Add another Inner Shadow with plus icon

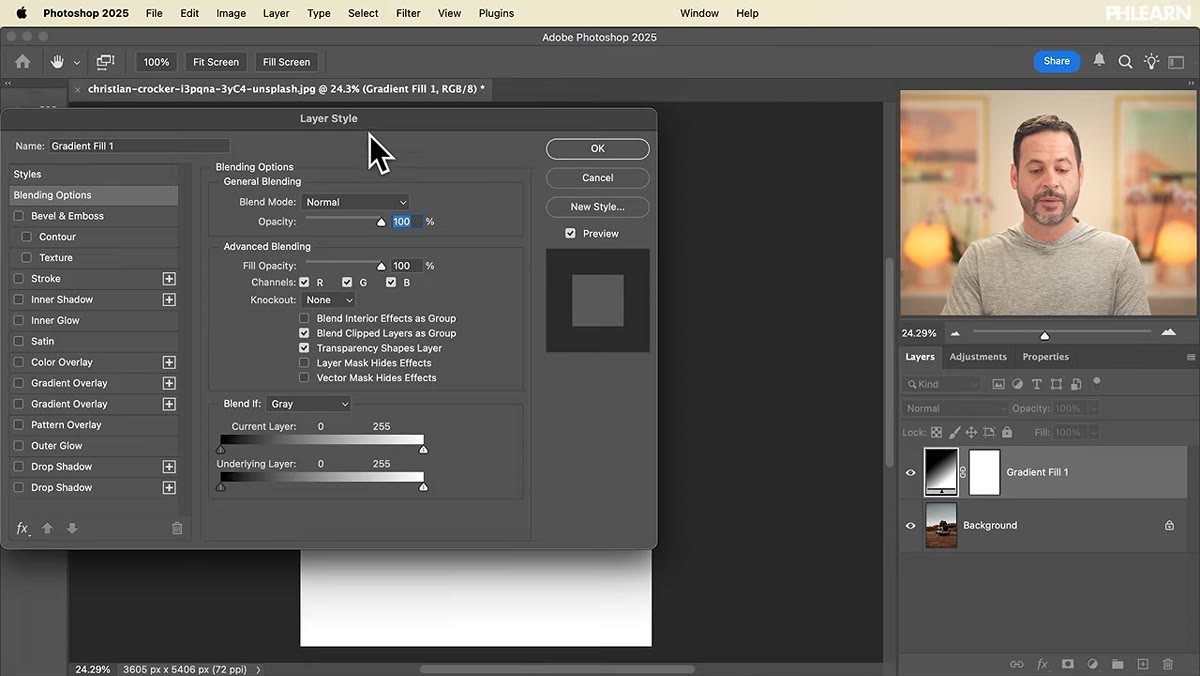(x=169, y=300)
